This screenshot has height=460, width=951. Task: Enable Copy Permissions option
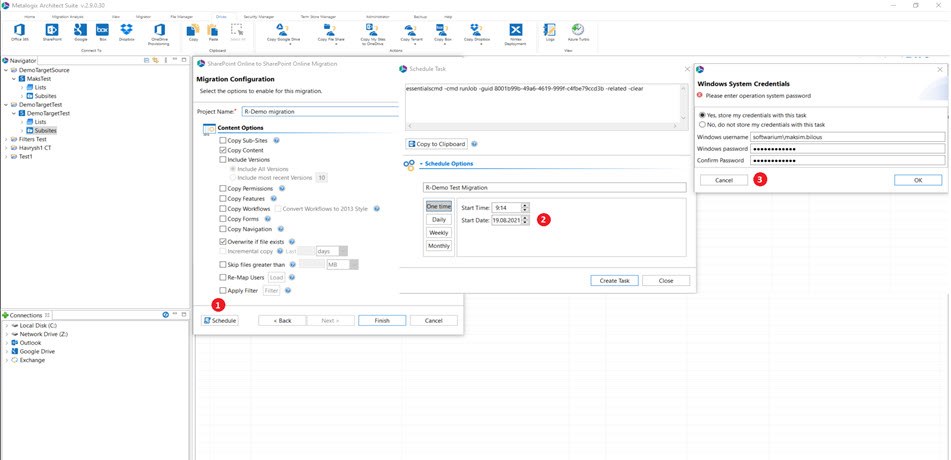point(223,189)
